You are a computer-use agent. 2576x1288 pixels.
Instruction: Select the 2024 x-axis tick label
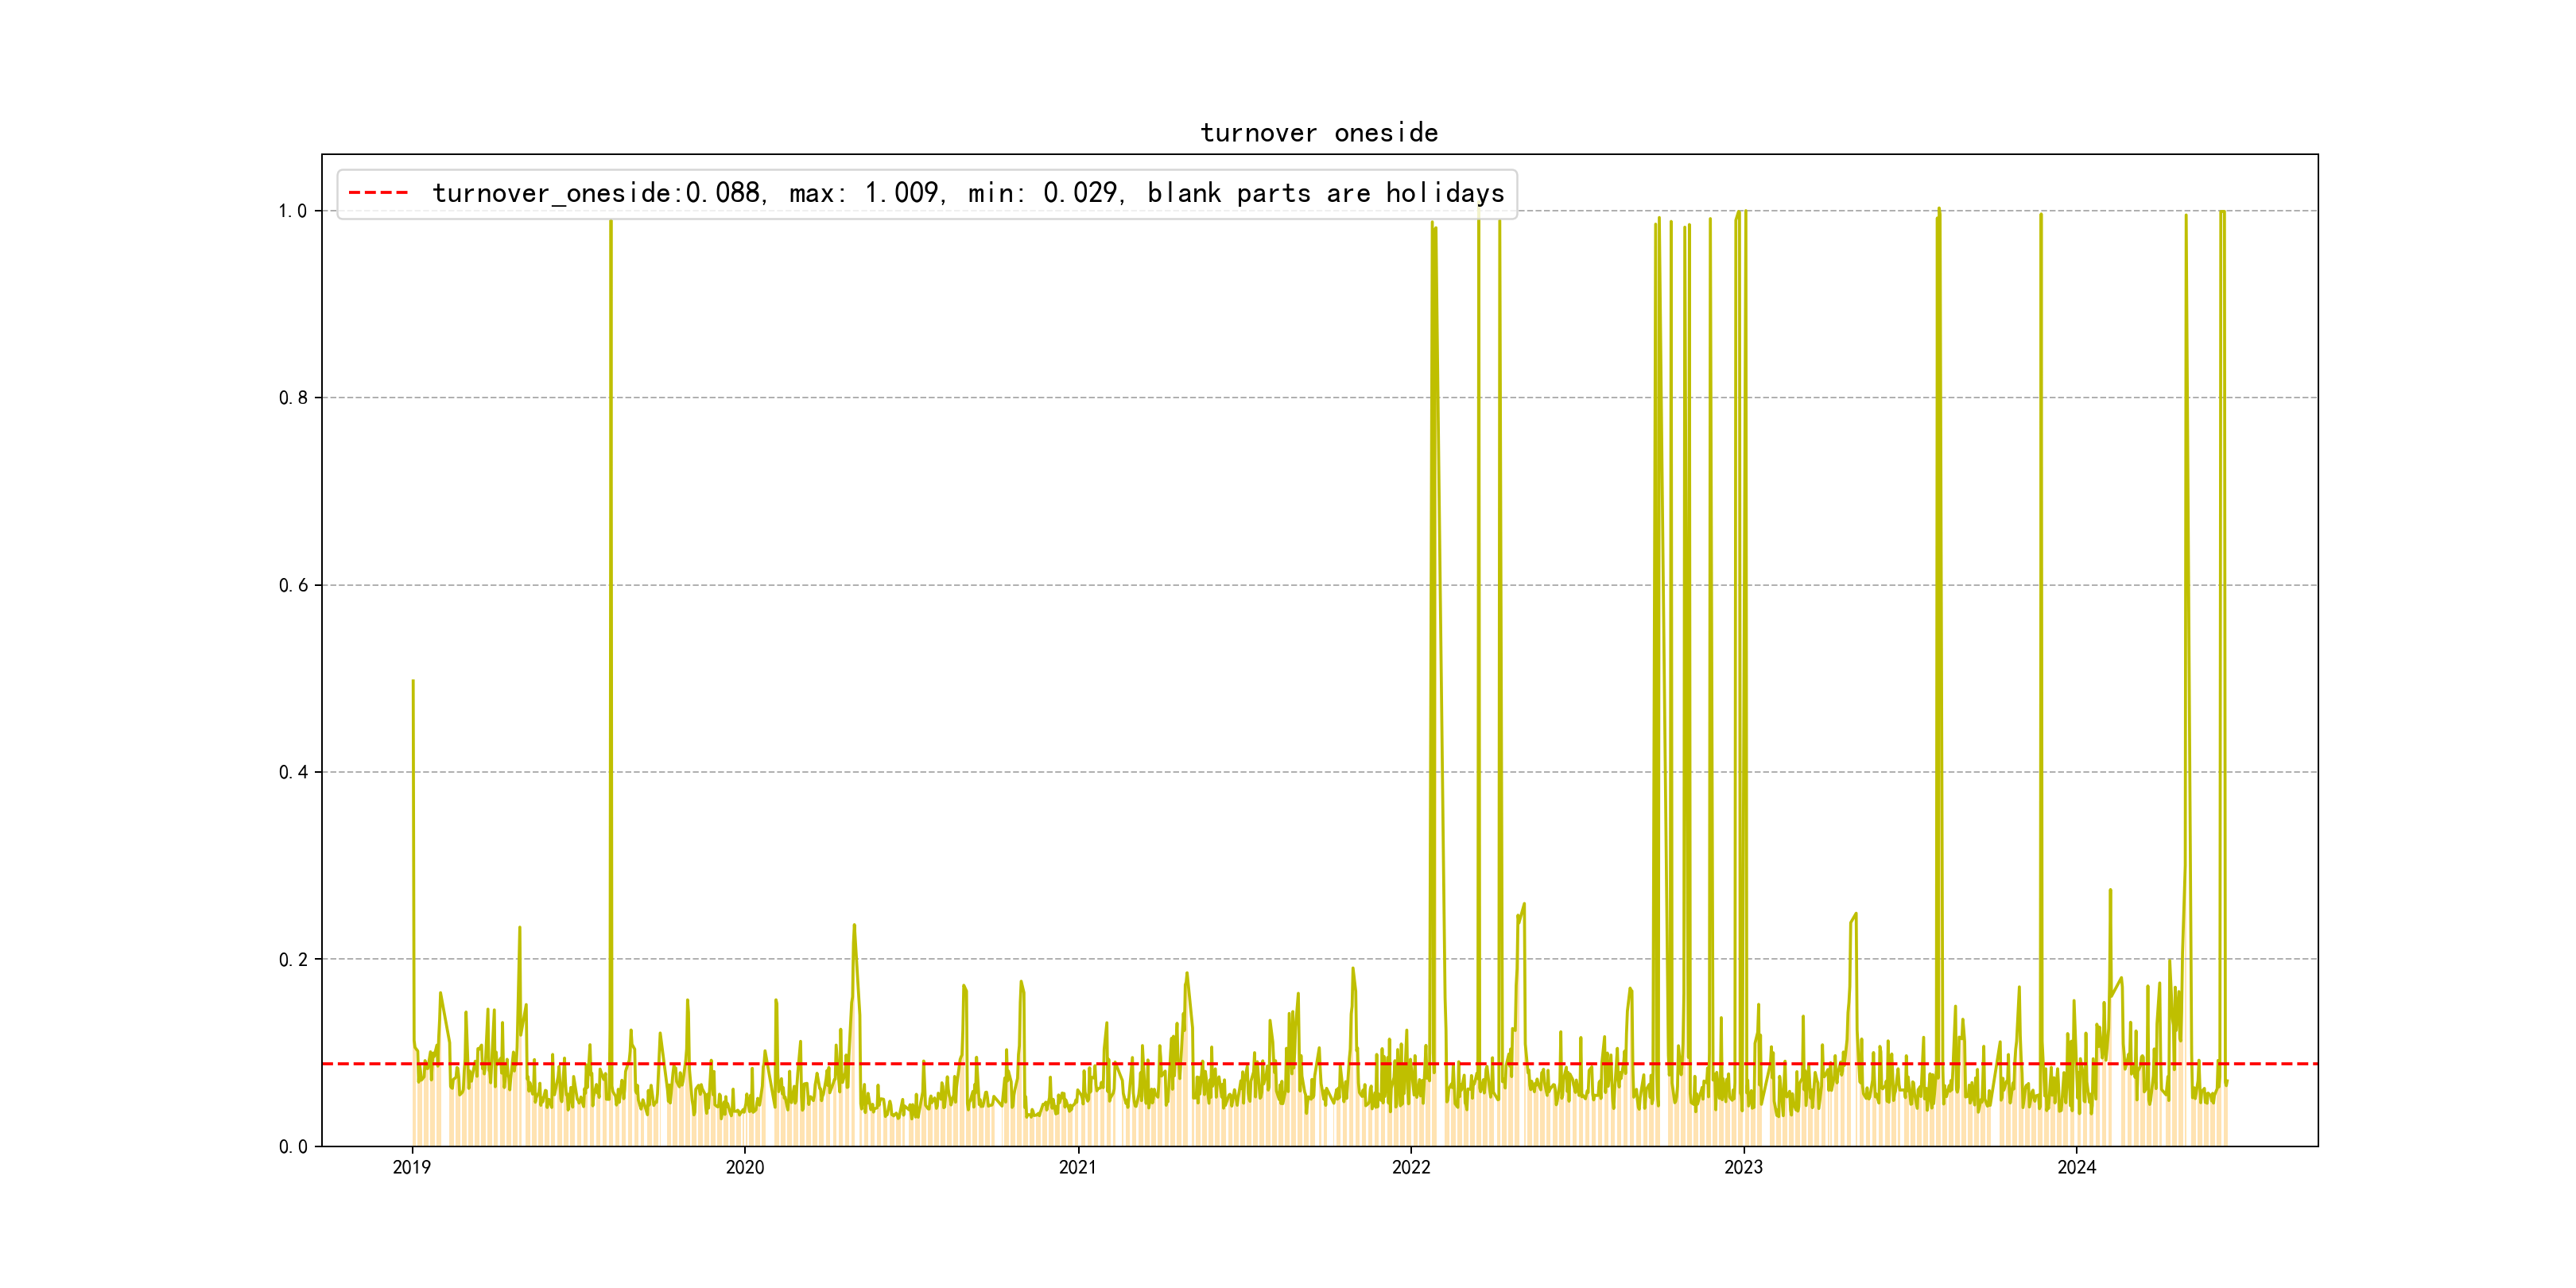(2076, 1167)
